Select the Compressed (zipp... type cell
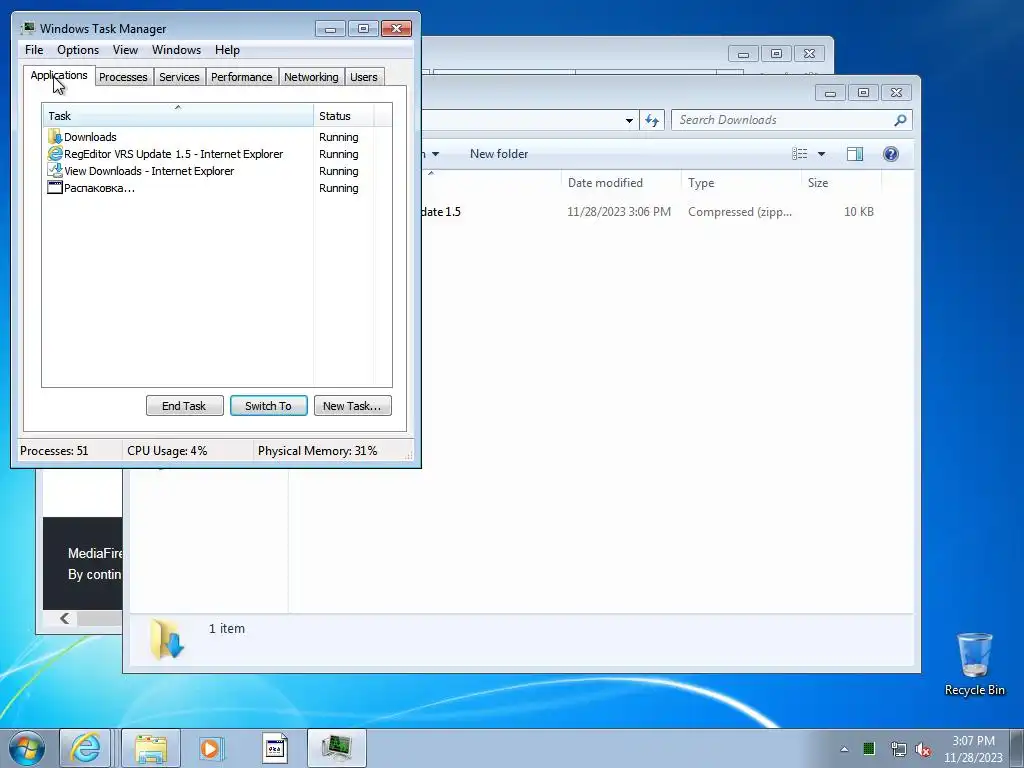Screen dimensions: 1024x768 740,212
